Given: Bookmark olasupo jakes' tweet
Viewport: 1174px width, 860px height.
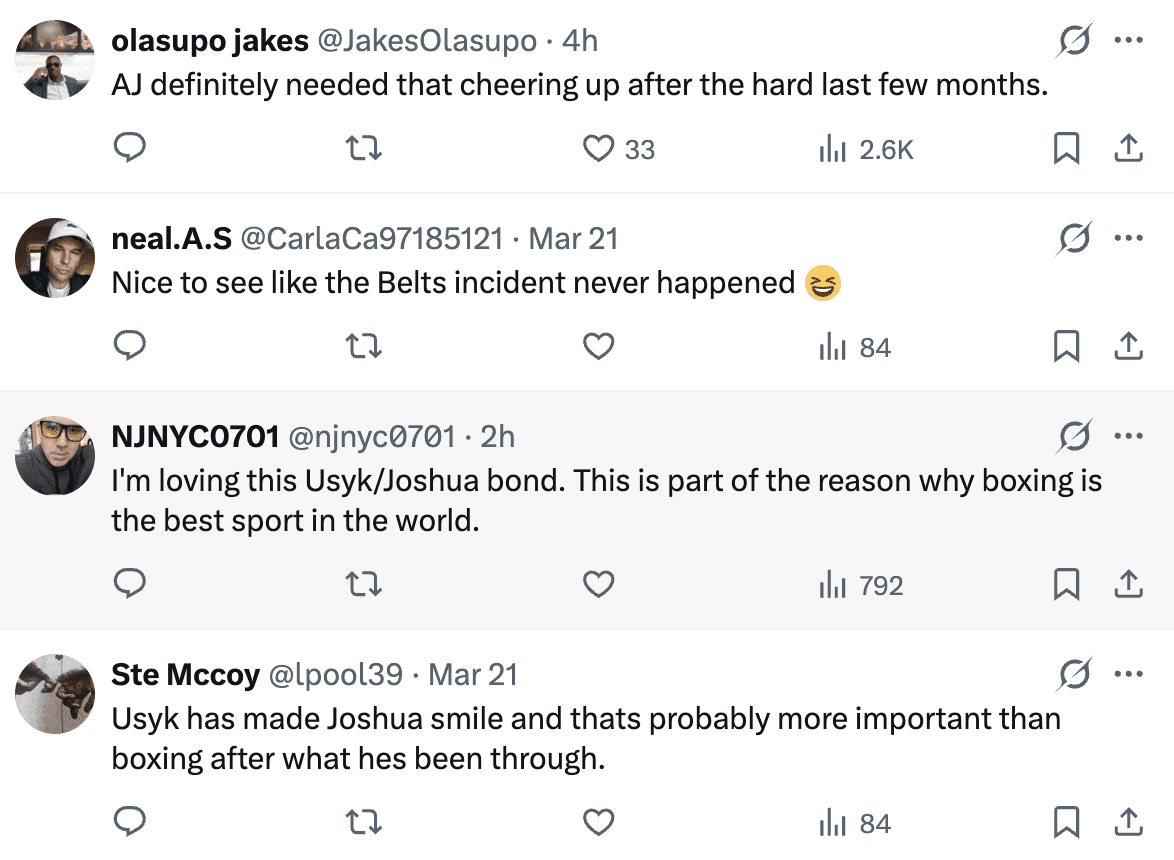Looking at the screenshot, I should (1066, 149).
